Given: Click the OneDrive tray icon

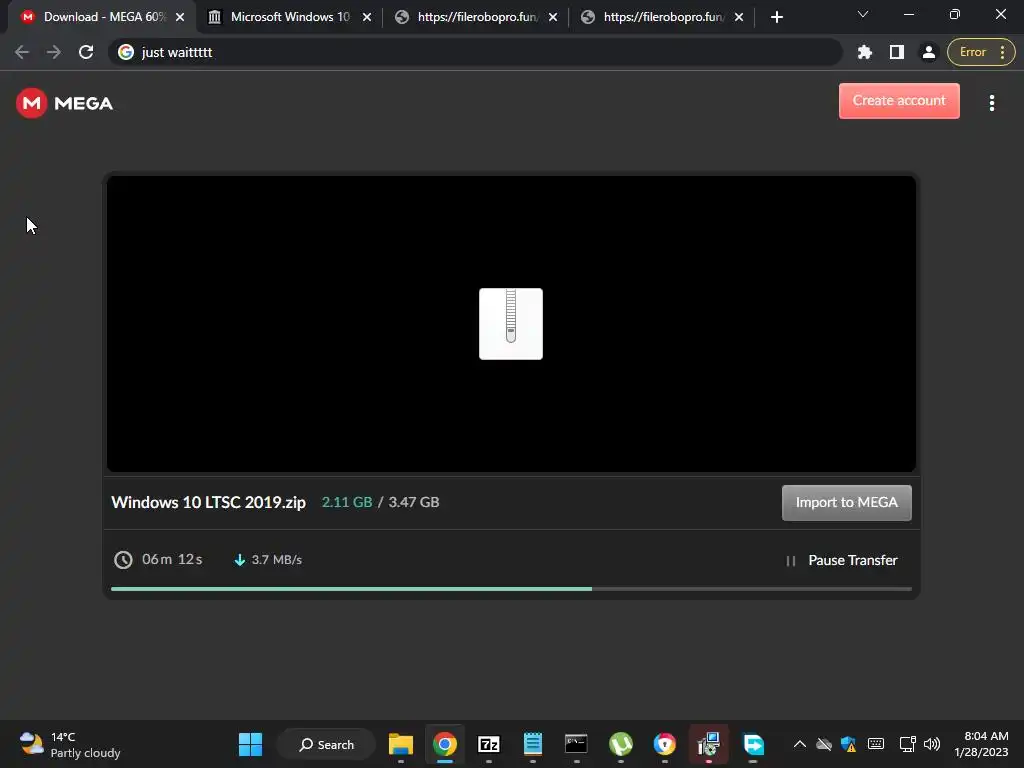Looking at the screenshot, I should (x=824, y=744).
